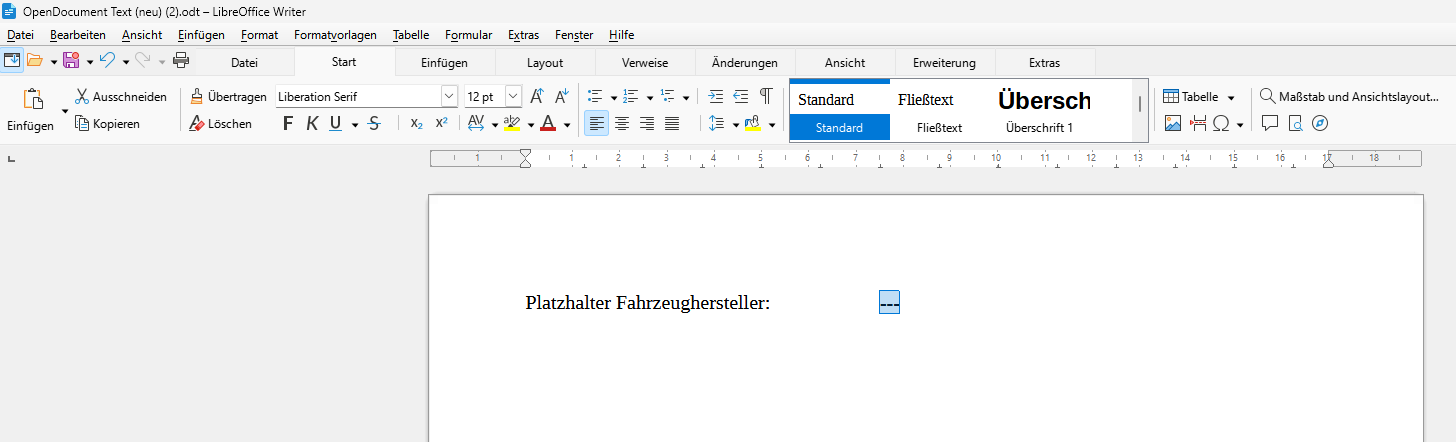Click the undo arrow icon

pos(107,61)
